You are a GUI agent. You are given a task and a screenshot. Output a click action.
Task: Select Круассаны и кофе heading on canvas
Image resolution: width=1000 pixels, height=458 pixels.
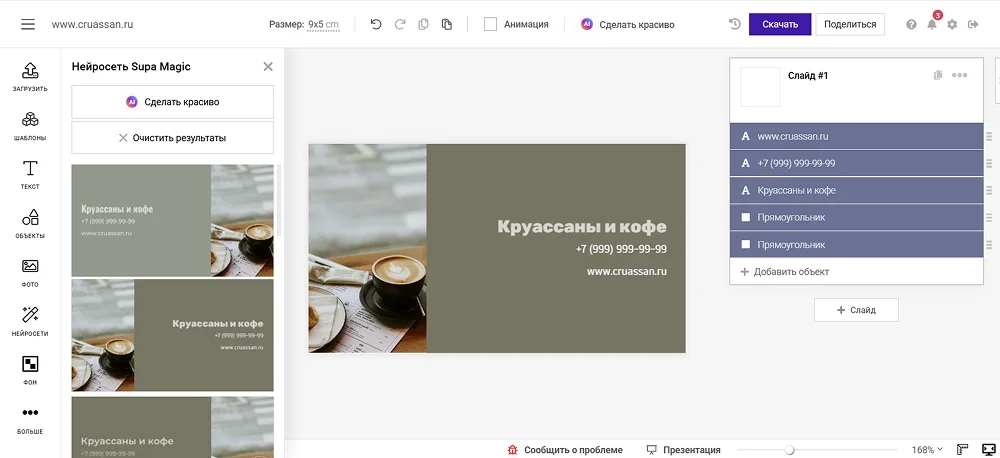point(582,226)
